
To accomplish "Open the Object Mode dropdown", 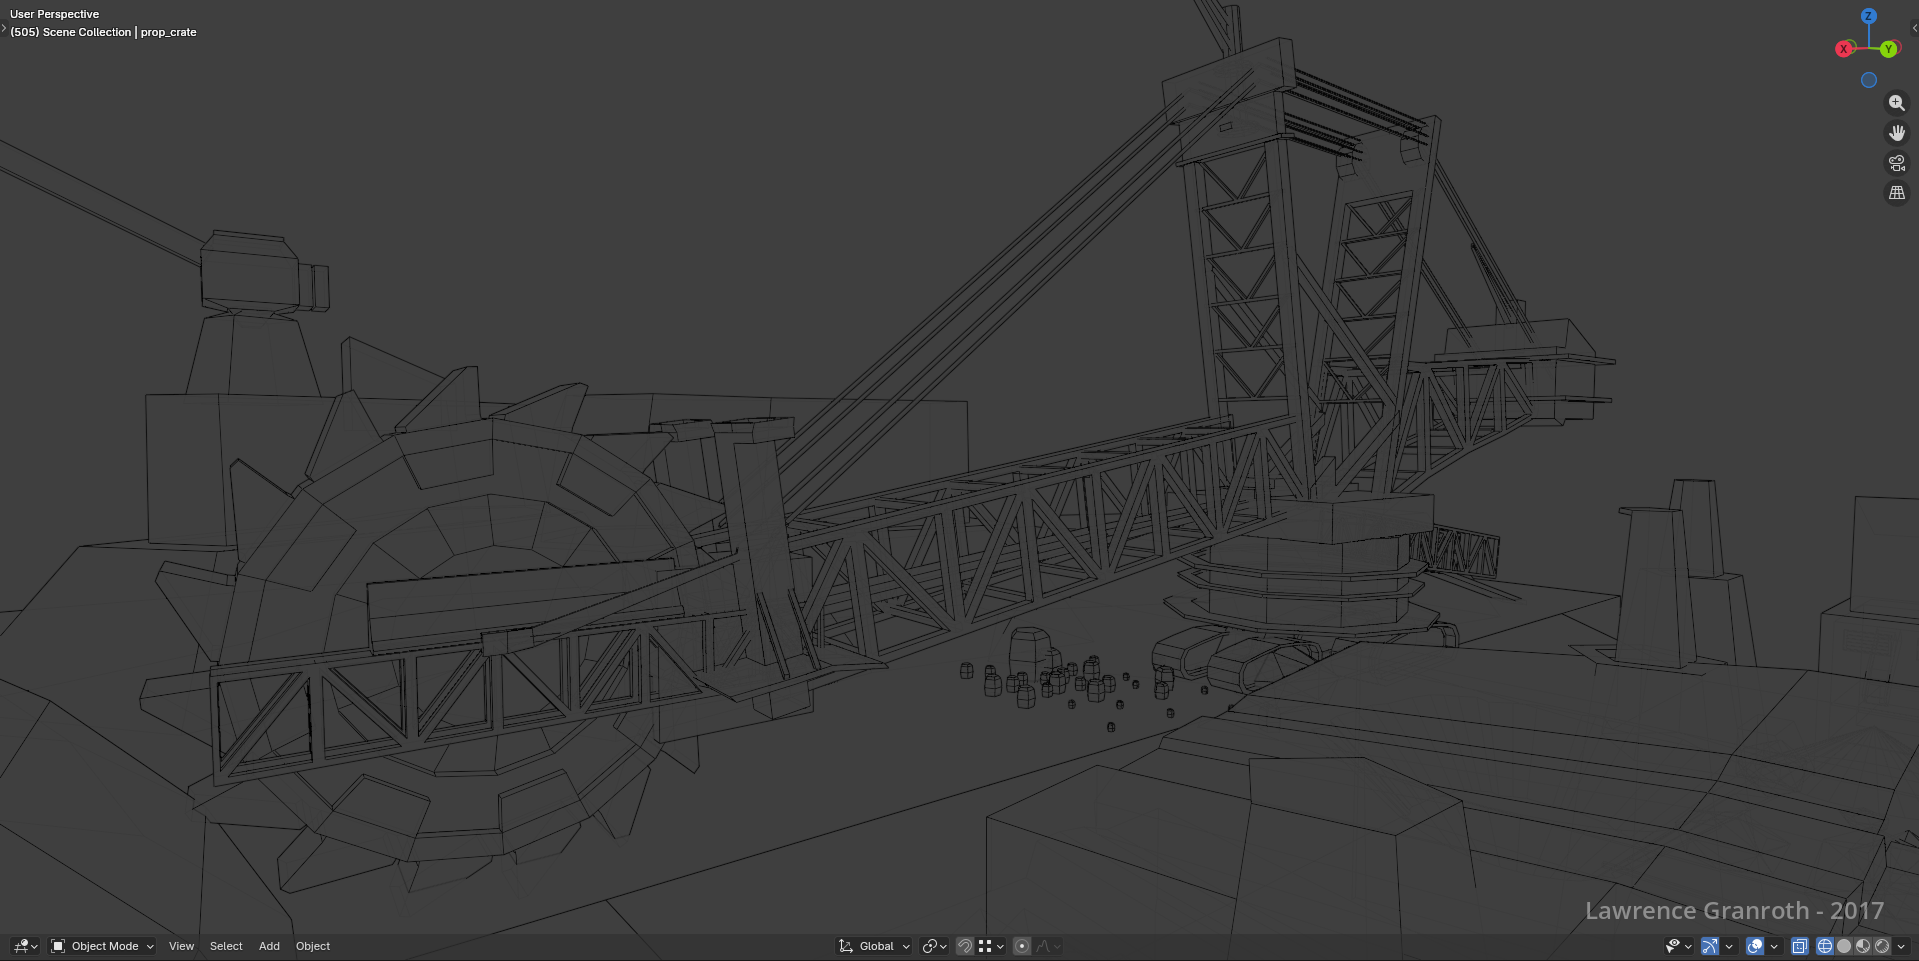I will [x=103, y=946].
